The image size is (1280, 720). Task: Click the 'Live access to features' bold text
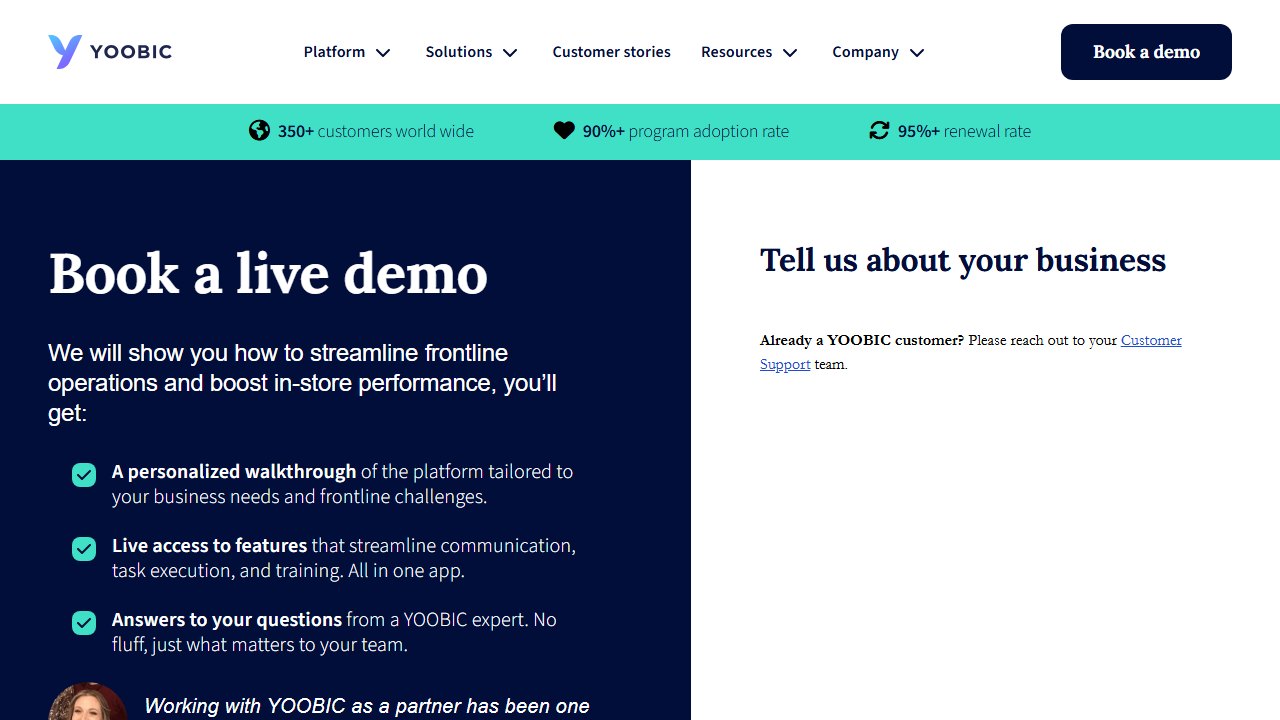pyautogui.click(x=210, y=545)
